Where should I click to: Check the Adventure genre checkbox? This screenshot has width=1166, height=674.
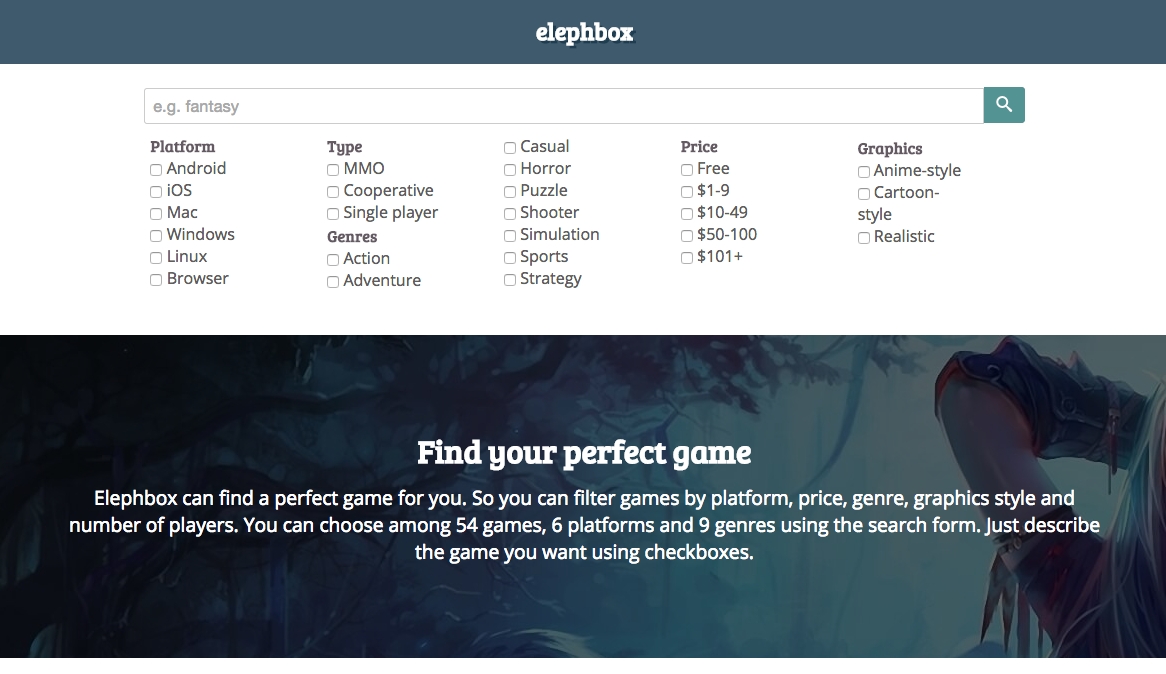coord(333,282)
